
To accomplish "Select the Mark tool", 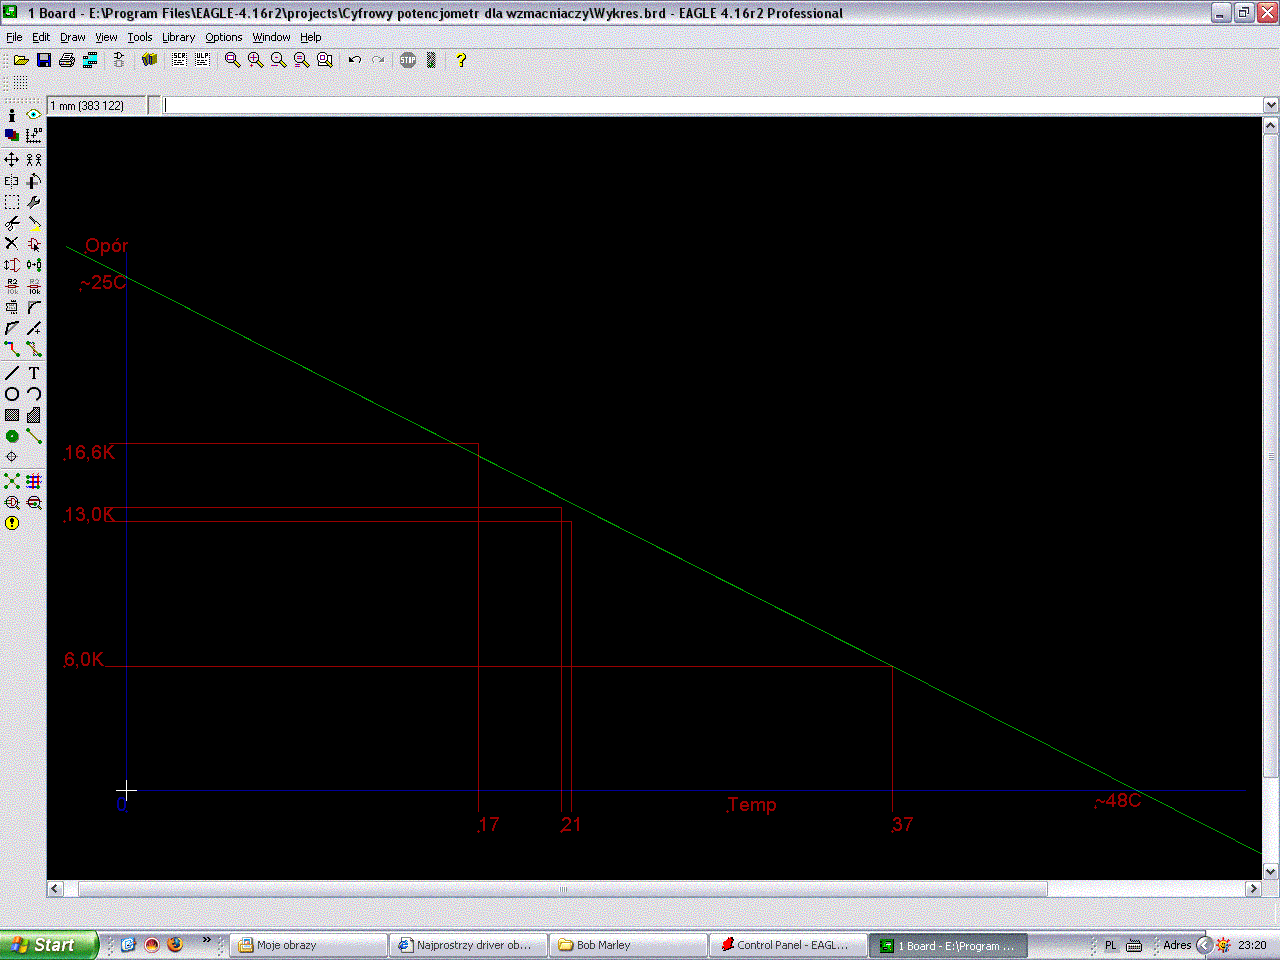I will click(x=34, y=136).
